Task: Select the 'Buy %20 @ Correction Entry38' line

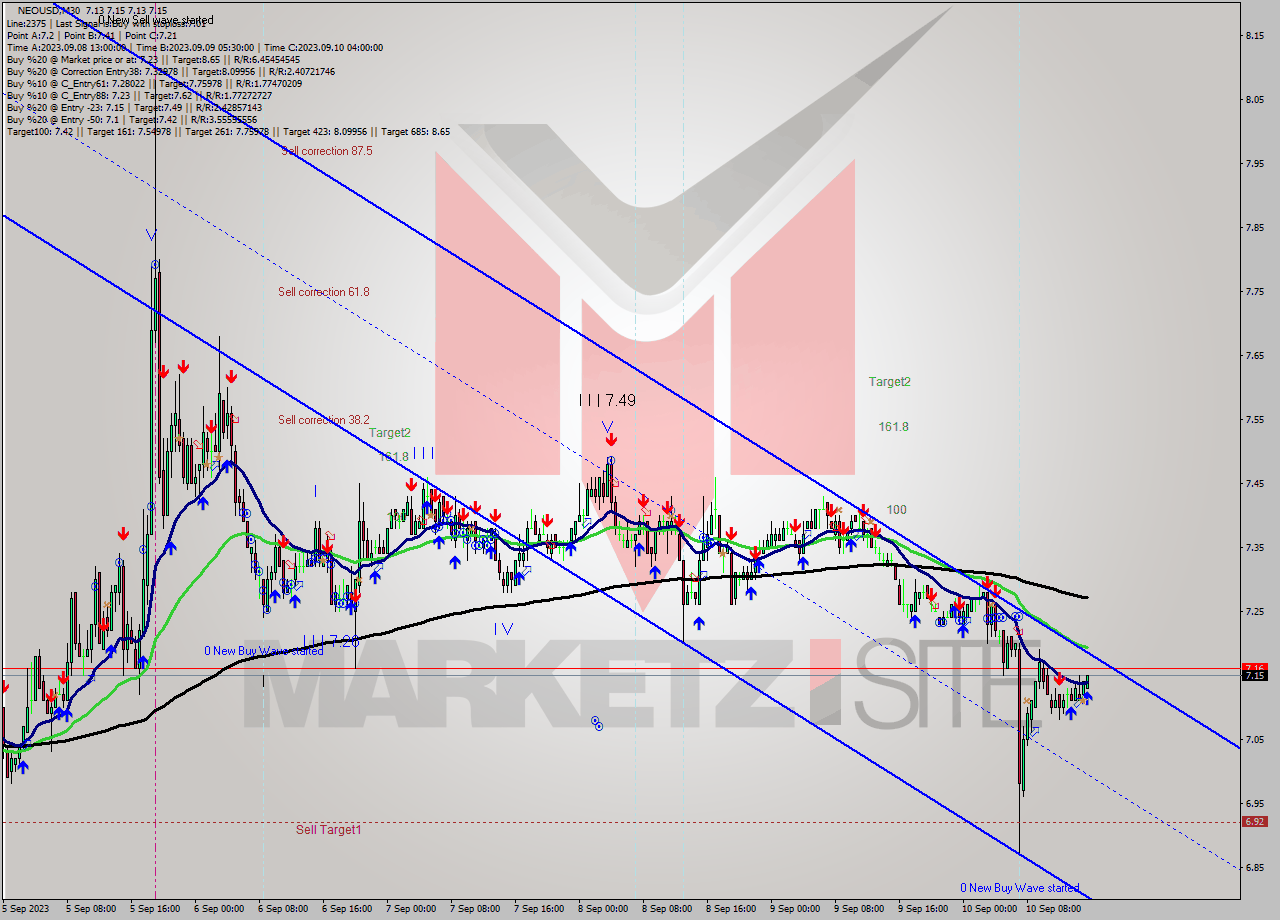Action: click(x=170, y=71)
